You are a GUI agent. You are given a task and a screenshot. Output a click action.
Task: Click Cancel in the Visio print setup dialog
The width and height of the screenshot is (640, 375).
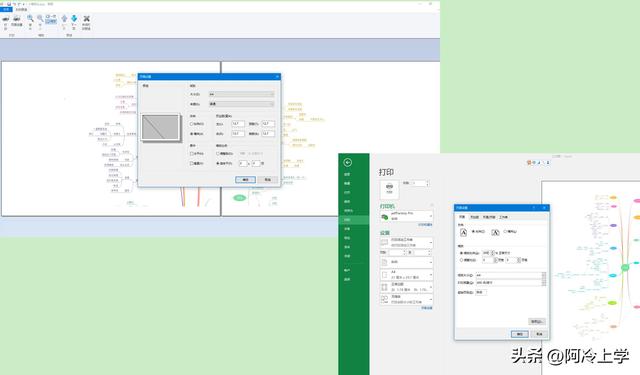pos(267,180)
